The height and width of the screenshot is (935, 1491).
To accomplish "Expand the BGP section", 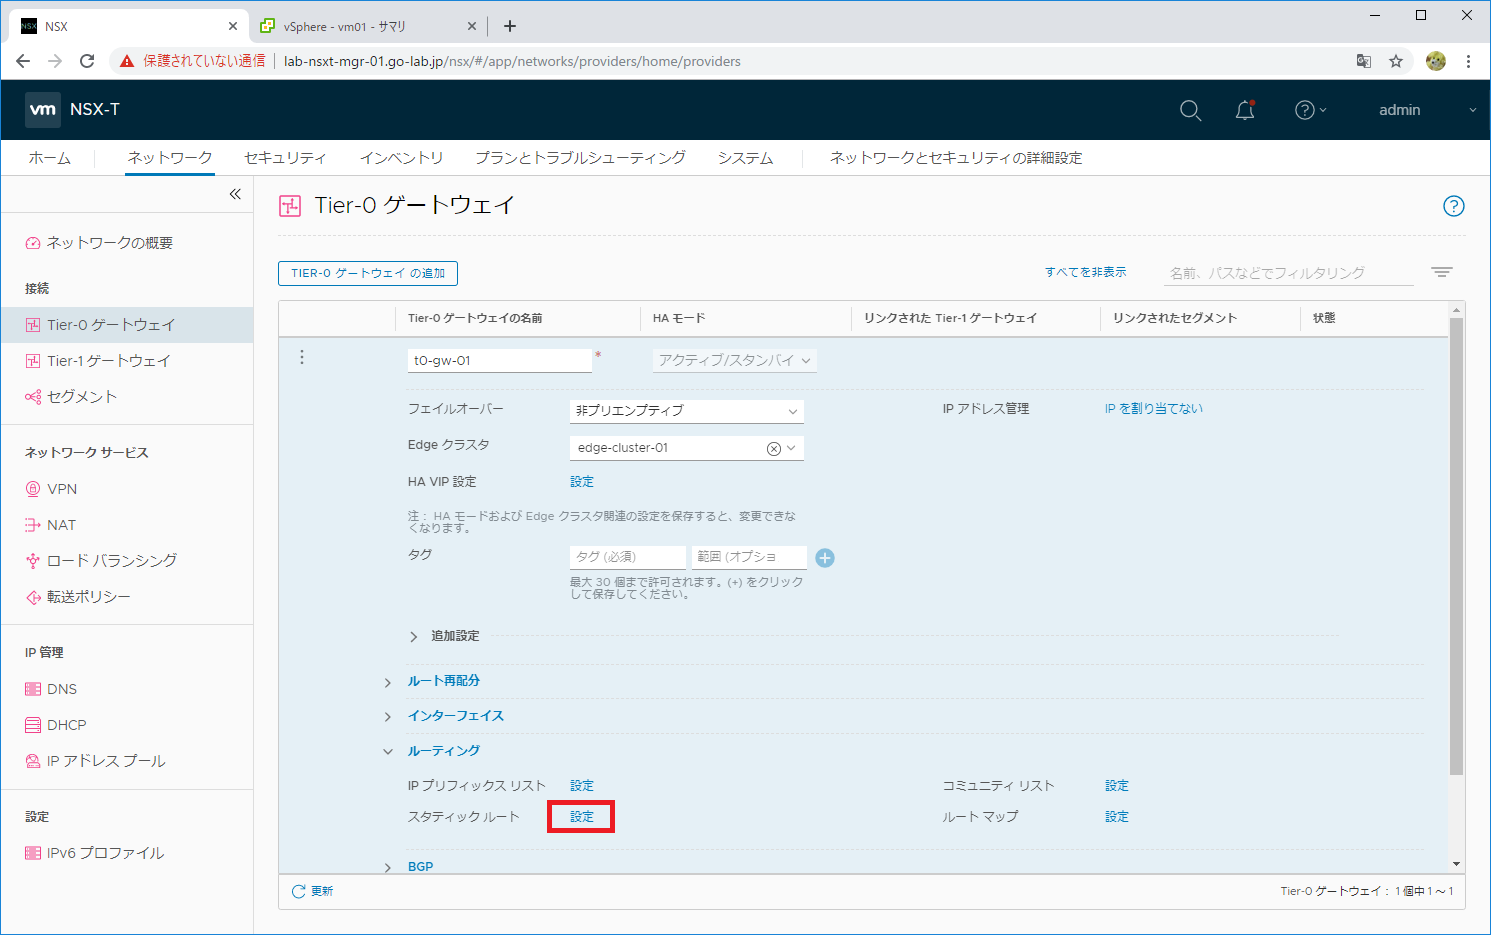I will pos(388,867).
